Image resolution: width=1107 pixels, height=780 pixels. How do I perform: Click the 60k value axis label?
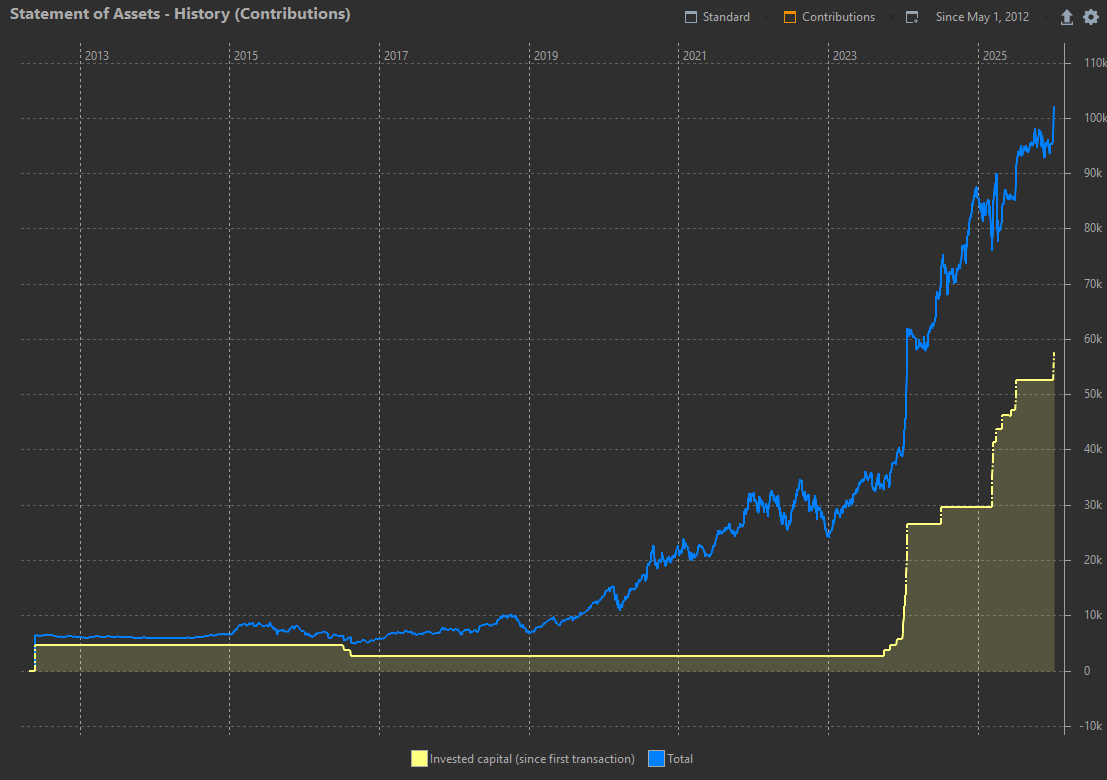click(1094, 339)
